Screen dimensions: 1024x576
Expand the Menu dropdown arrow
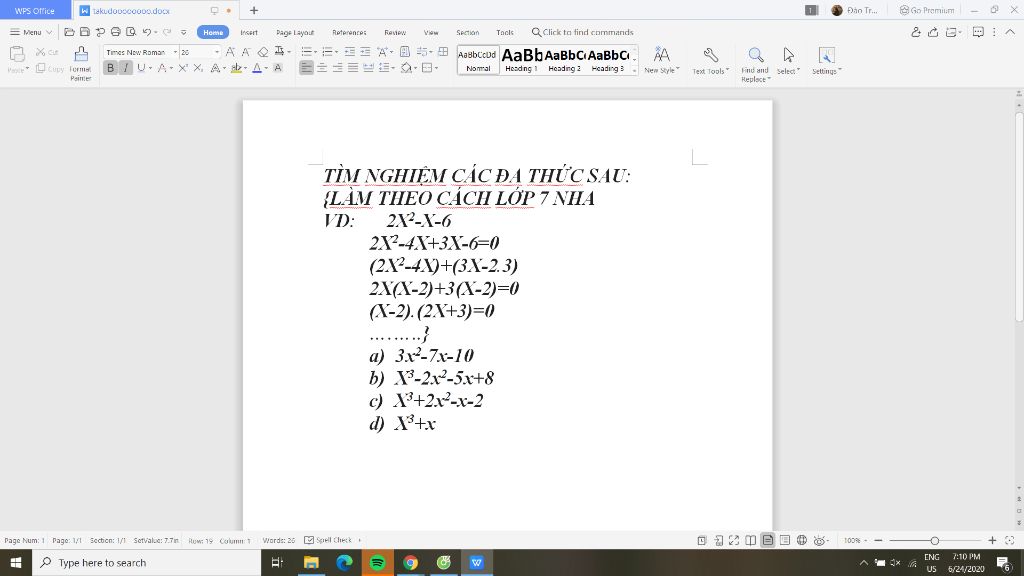click(x=49, y=32)
